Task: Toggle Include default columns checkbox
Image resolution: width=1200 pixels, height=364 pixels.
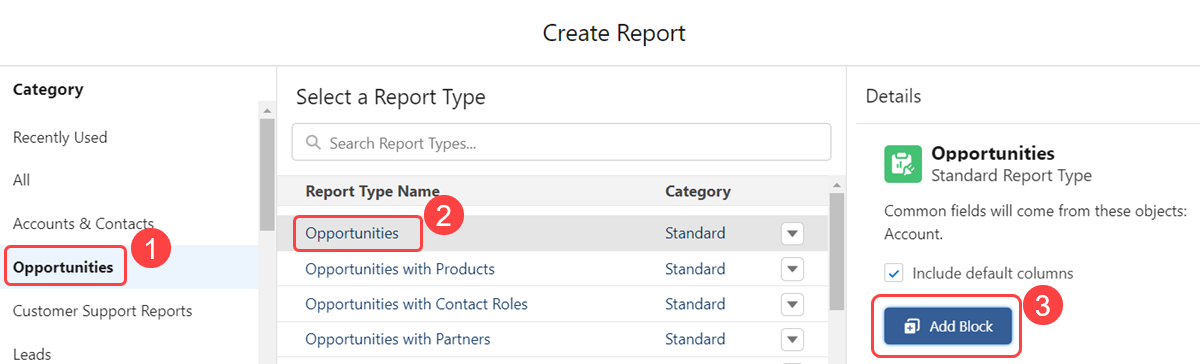Action: [x=894, y=272]
